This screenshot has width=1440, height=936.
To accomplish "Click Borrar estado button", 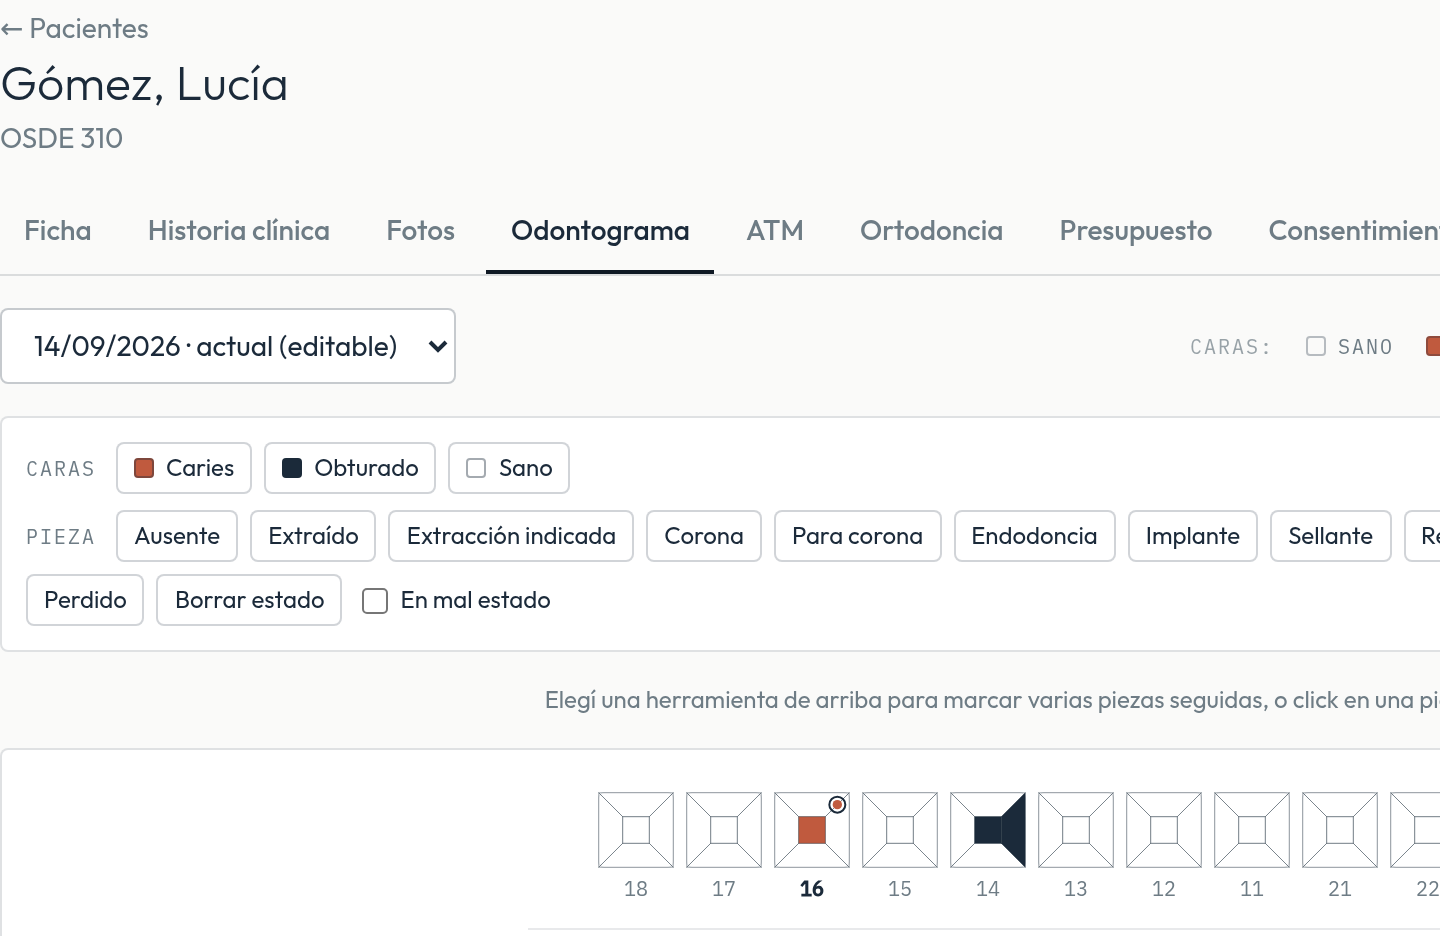I will [x=249, y=600].
